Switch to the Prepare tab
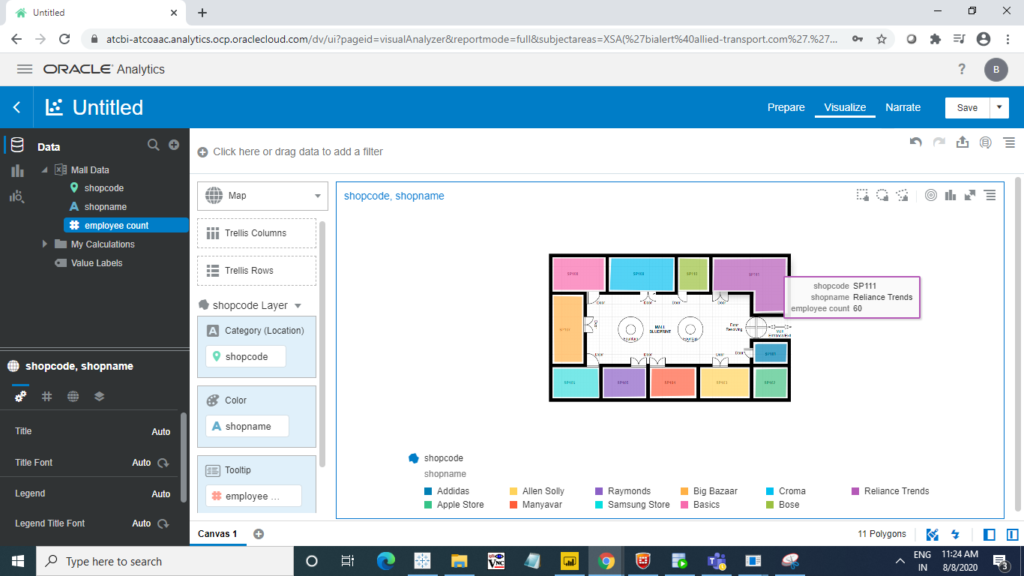The image size is (1024, 576). 786,107
